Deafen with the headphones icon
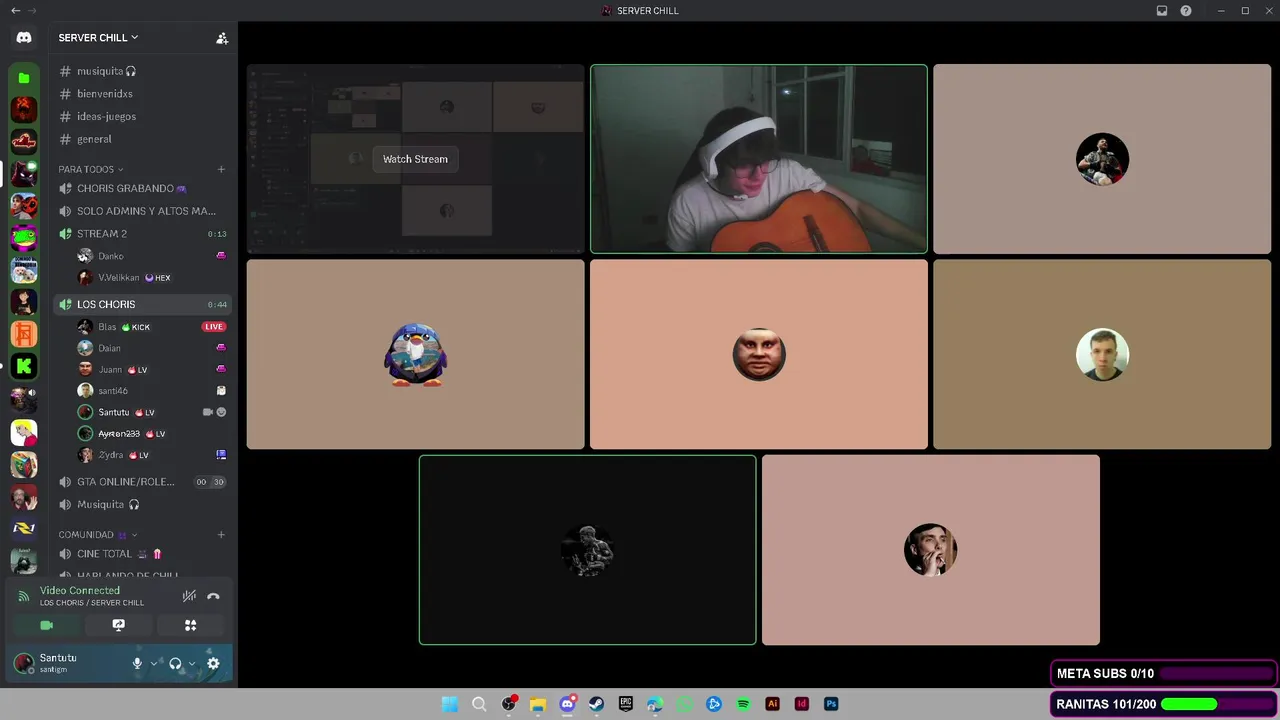The height and width of the screenshot is (720, 1280). pyautogui.click(x=175, y=663)
